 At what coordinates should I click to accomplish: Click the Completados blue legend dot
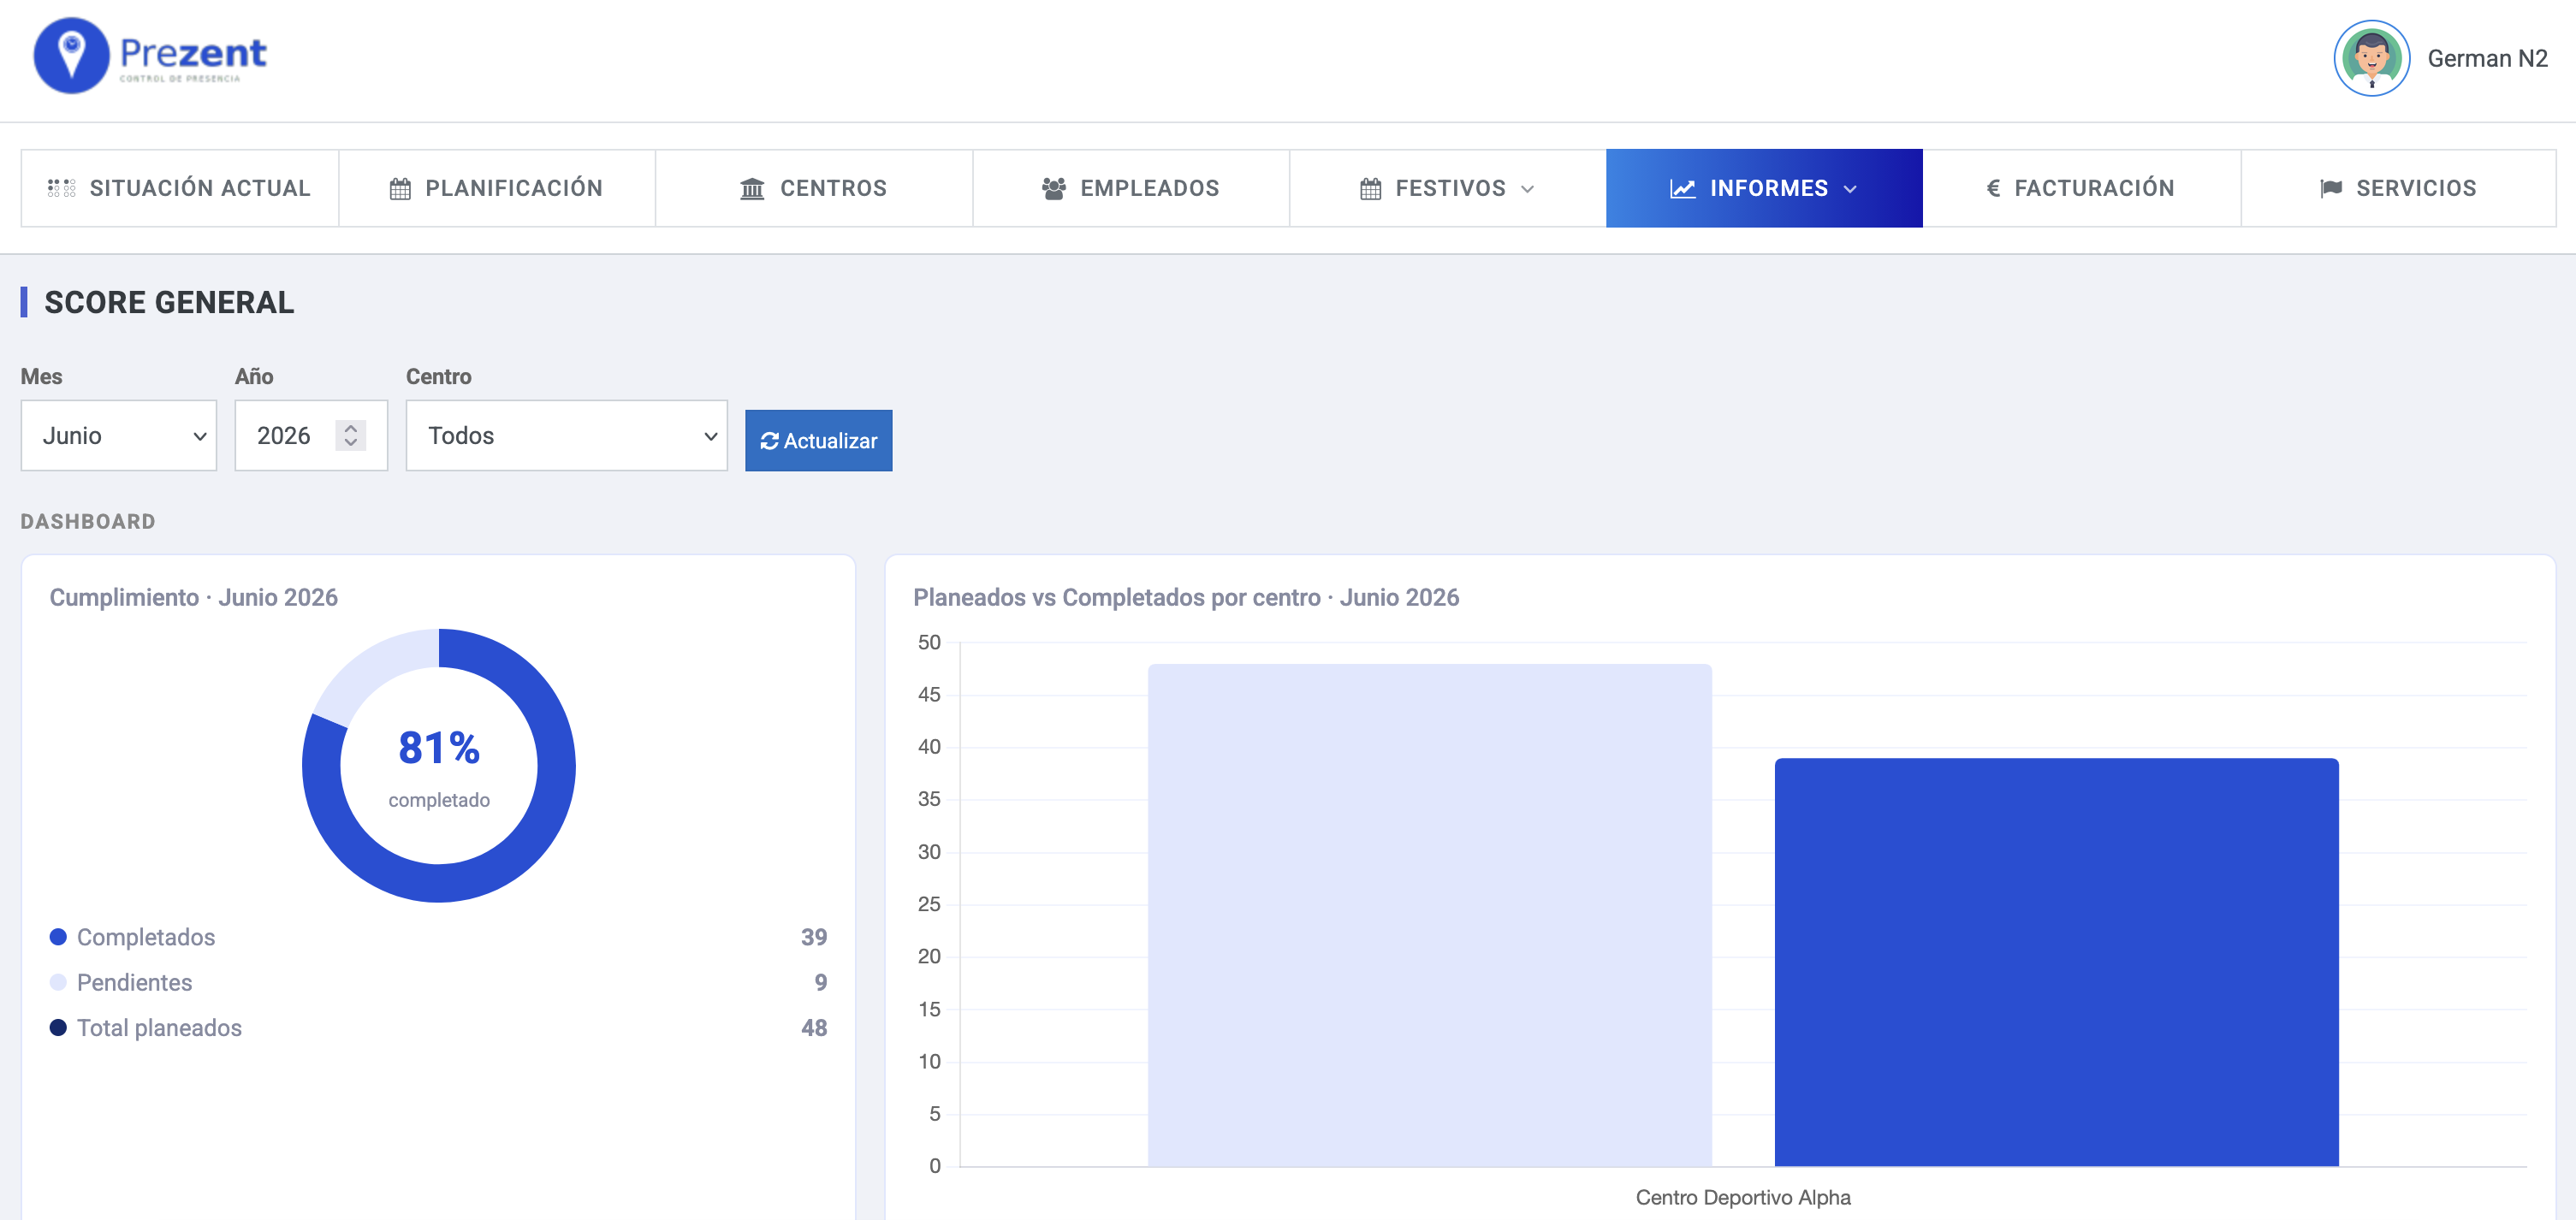coord(58,937)
